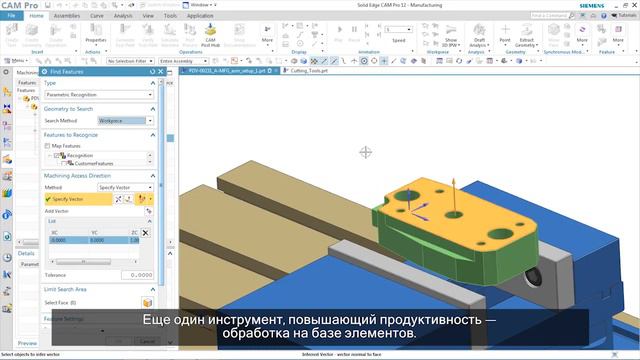Open the resource bar settings gear icon
Image resolution: width=640 pixels, height=360 pixels.
[6, 72]
